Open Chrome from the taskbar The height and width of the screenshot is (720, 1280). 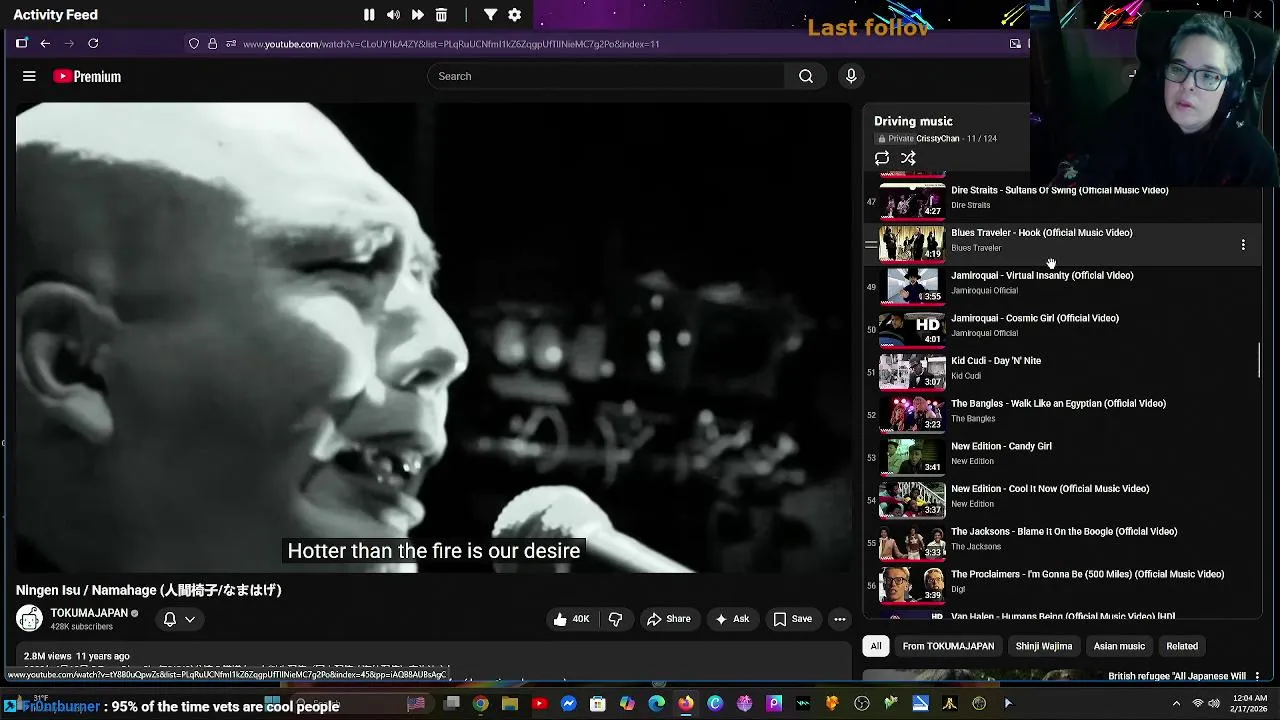tap(481, 704)
